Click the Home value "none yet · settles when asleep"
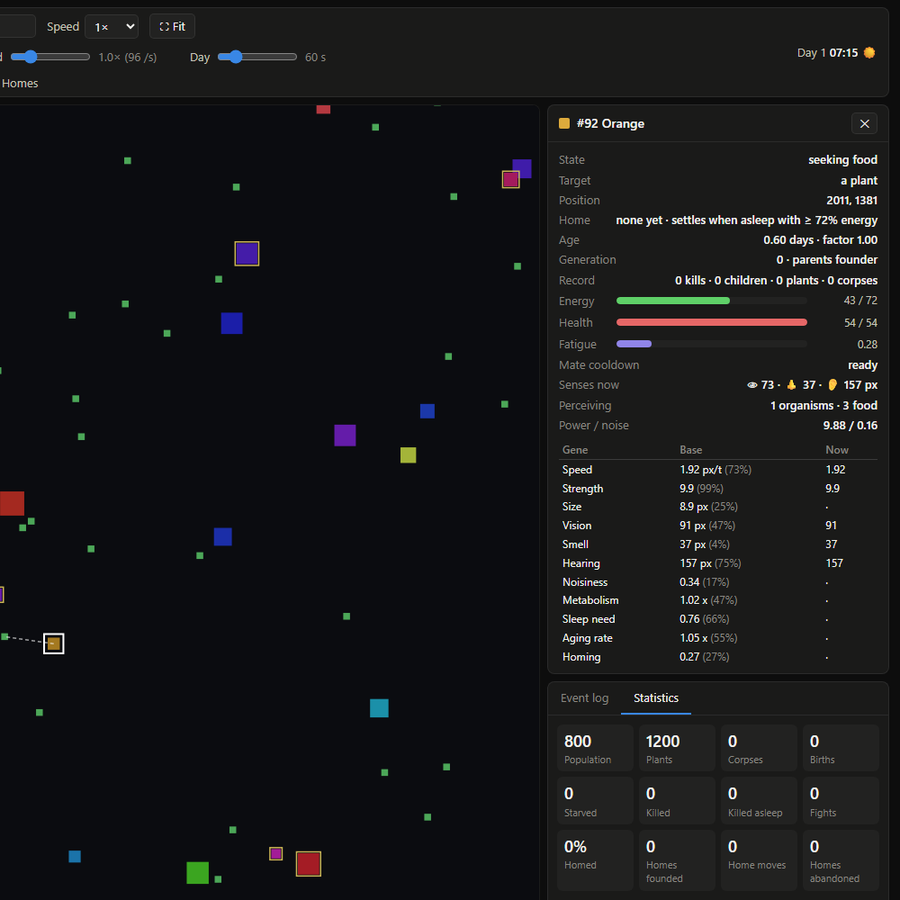Viewport: 900px width, 900px height. pos(746,220)
